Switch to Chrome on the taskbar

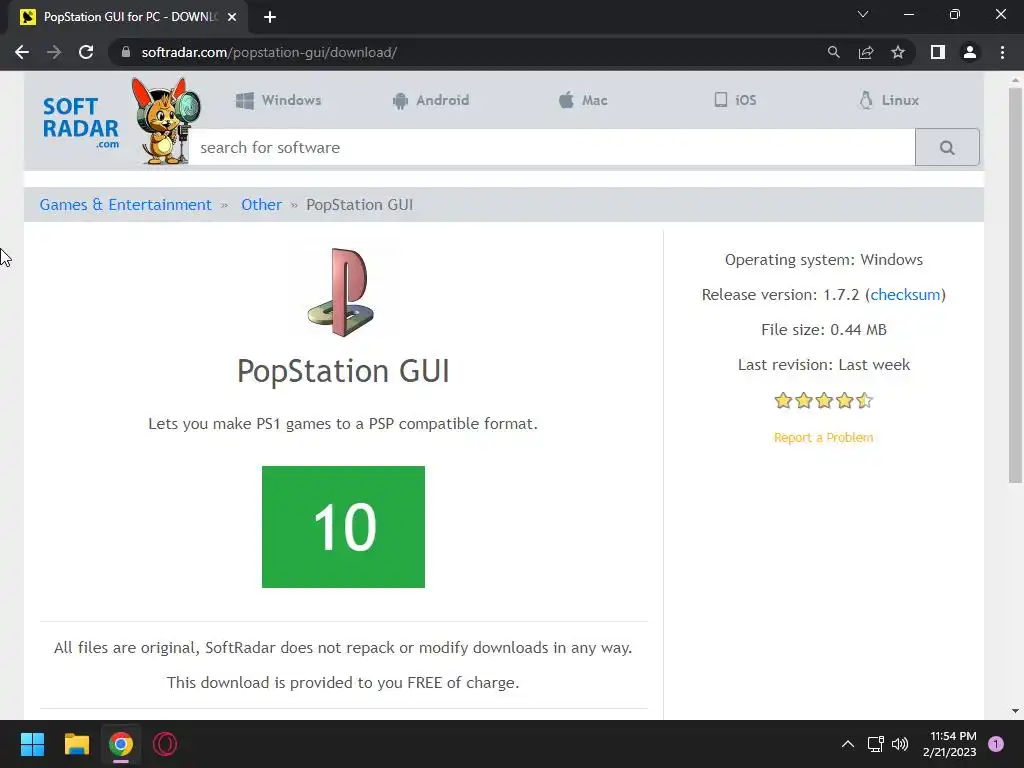pyautogui.click(x=121, y=744)
